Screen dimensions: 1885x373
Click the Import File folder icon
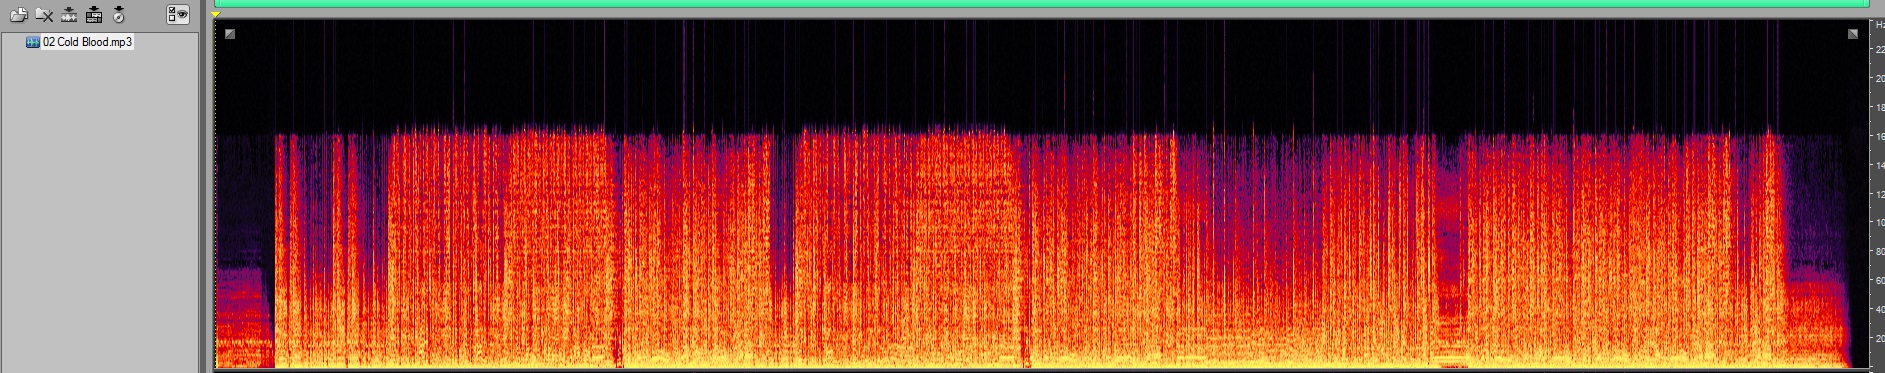coord(18,14)
